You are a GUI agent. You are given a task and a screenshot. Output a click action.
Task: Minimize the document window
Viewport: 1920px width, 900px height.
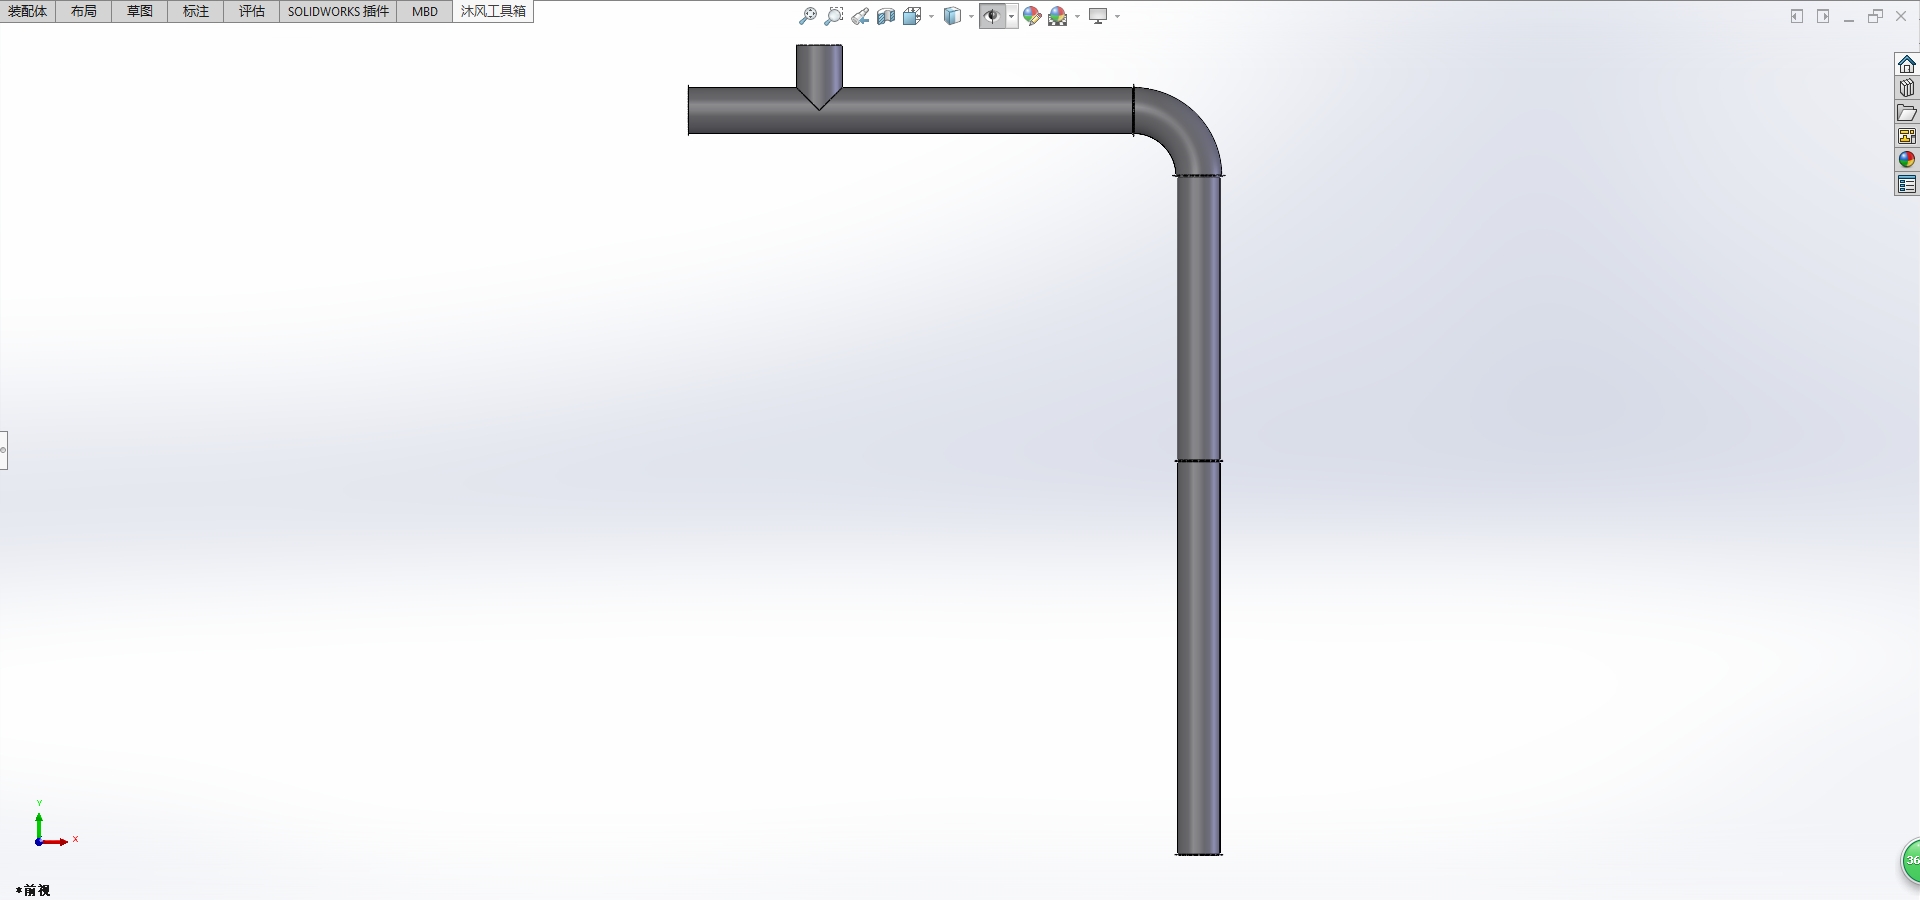(x=1849, y=17)
